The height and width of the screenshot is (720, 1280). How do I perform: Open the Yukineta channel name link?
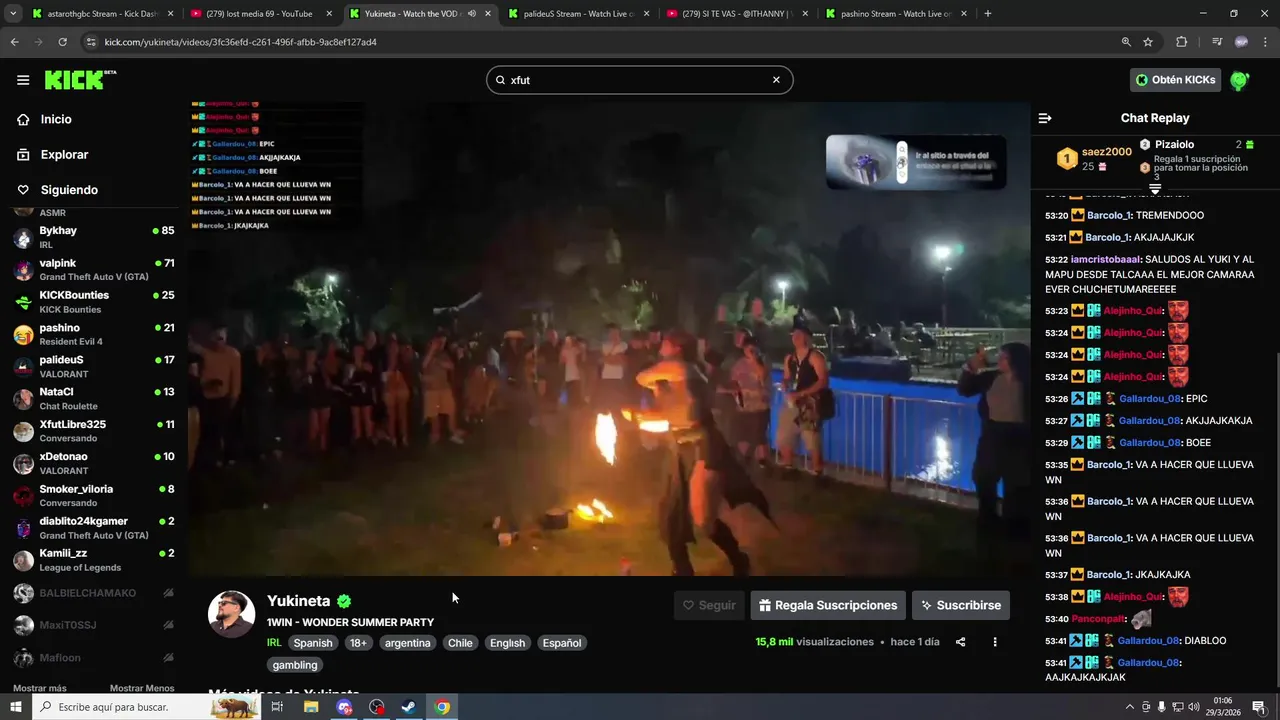tap(298, 601)
